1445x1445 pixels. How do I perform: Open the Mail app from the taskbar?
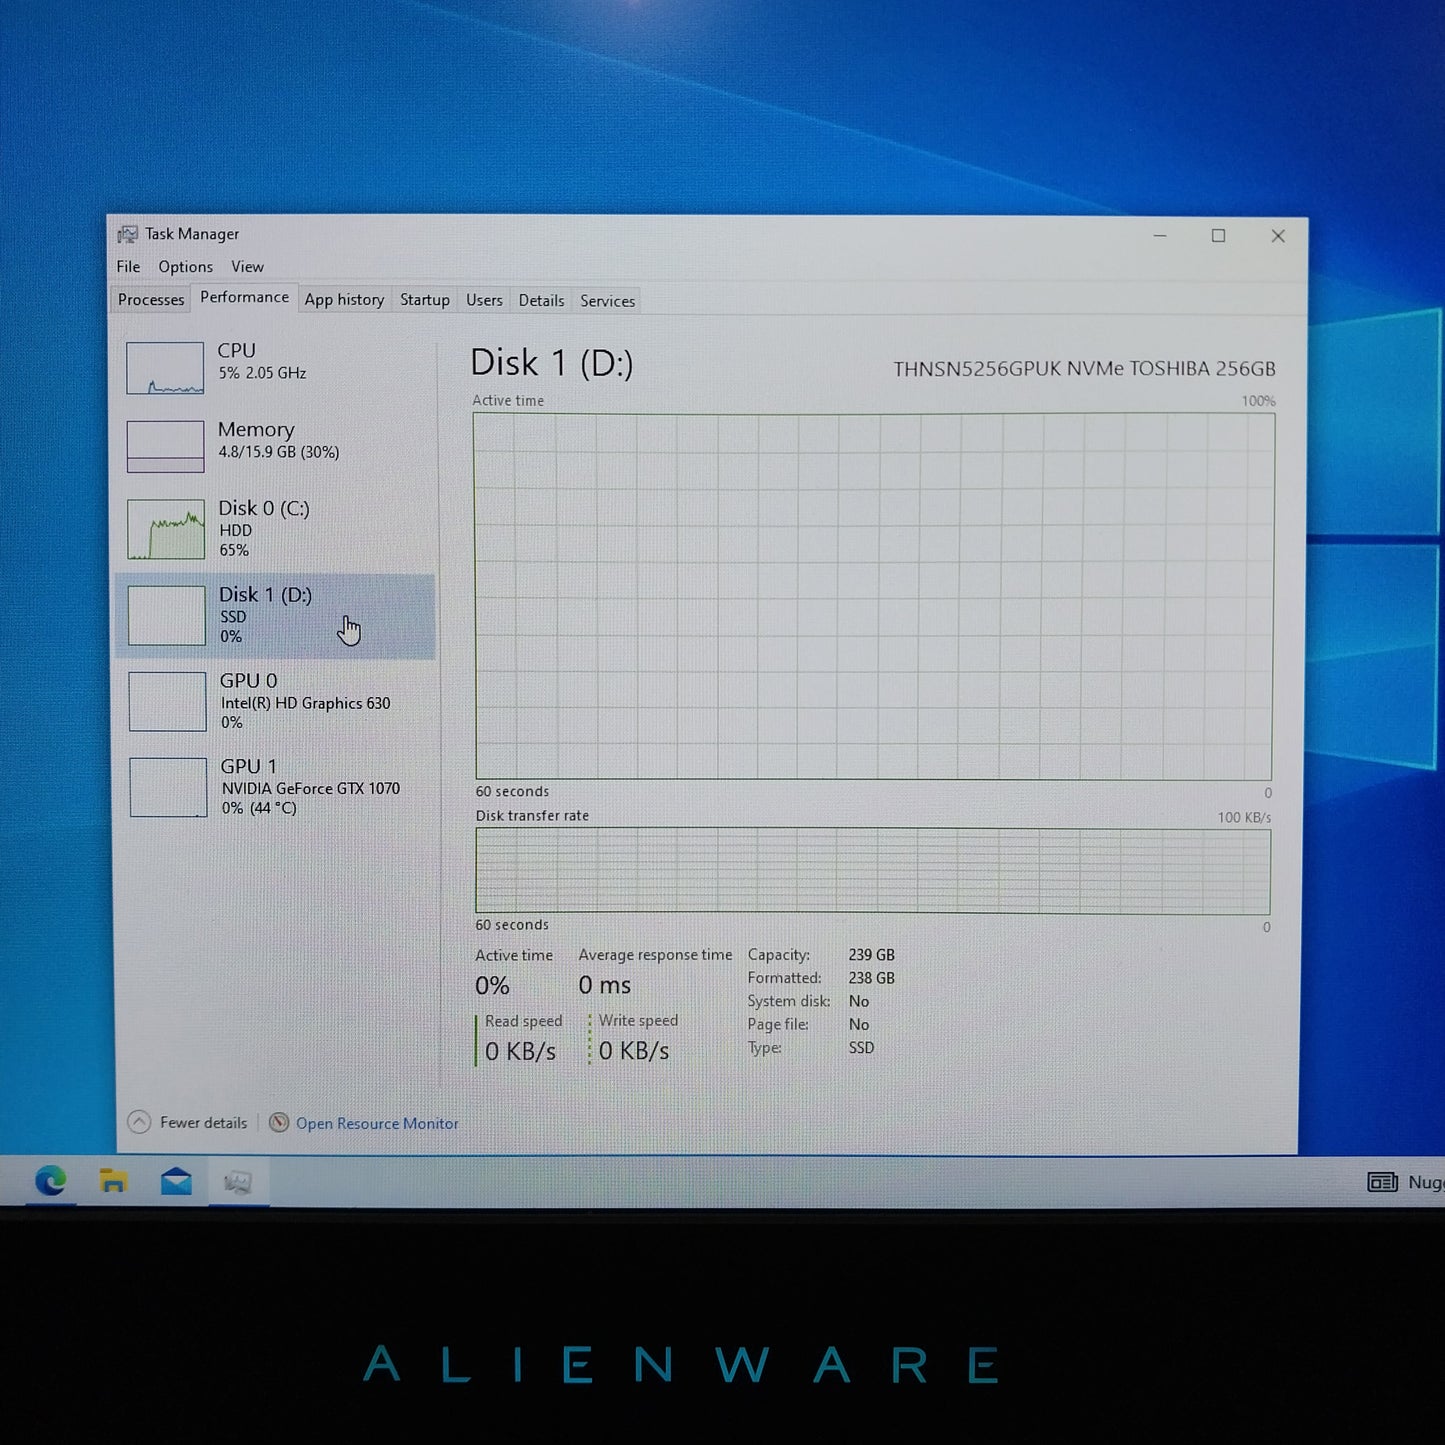click(x=176, y=1182)
